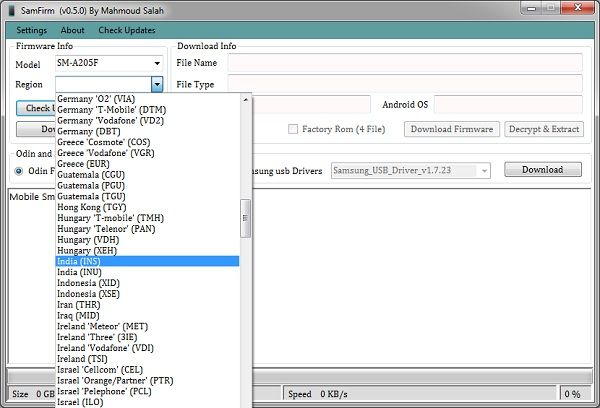Click the File Type field

405,84
